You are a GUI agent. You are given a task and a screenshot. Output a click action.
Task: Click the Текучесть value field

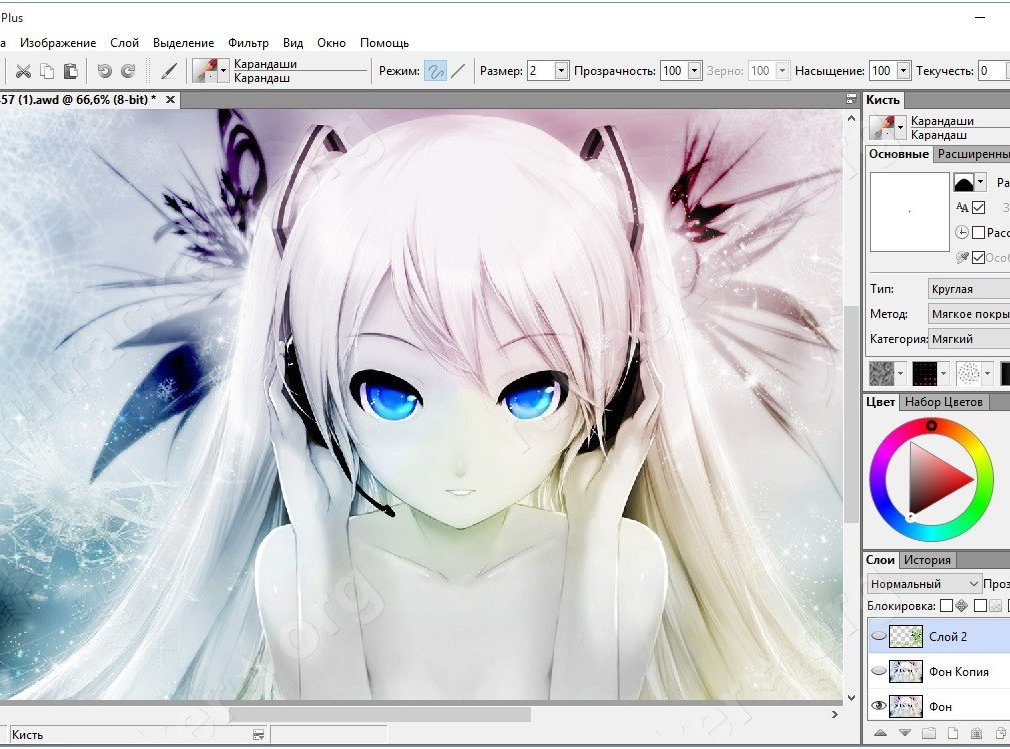coord(993,71)
